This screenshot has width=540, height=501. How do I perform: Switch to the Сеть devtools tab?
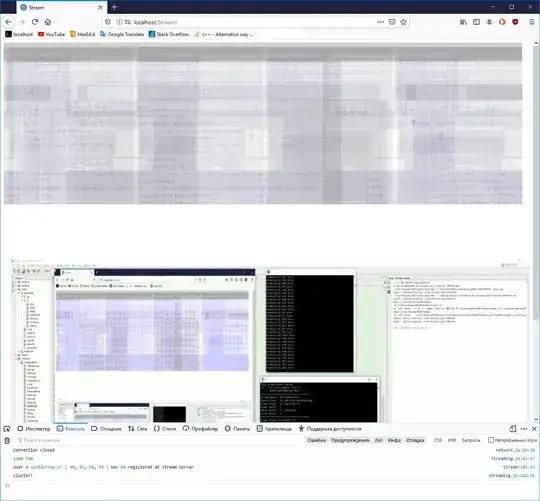138,429
